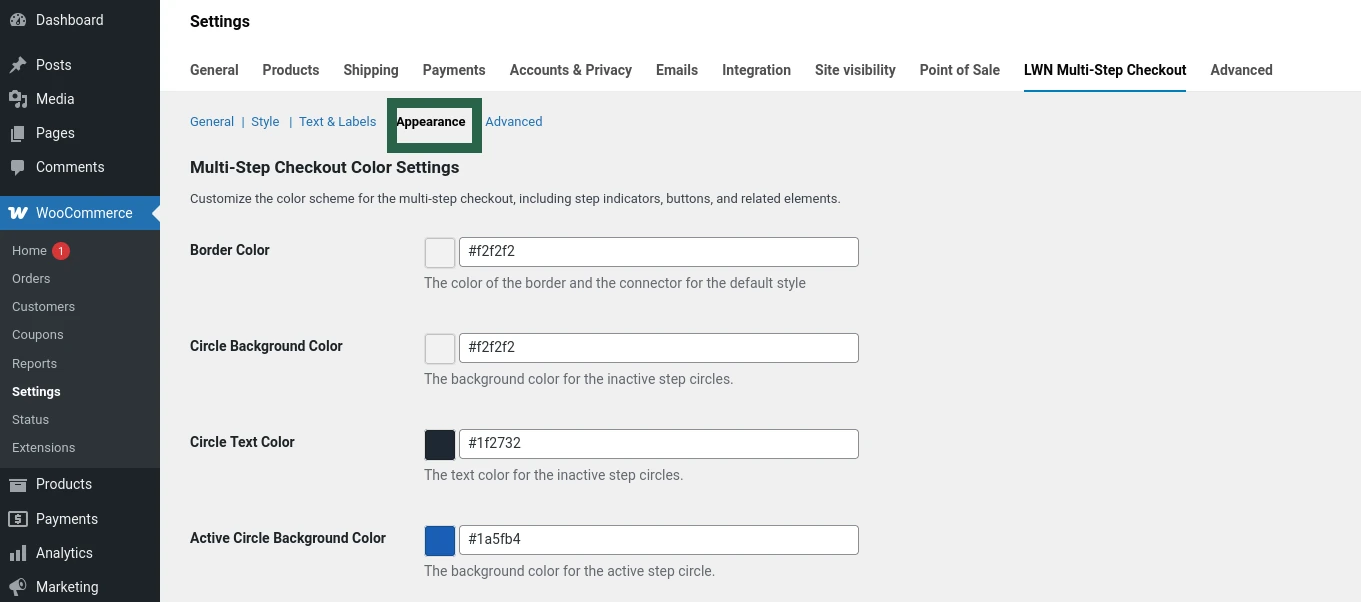Click the Payments dollar icon
Image resolution: width=1361 pixels, height=602 pixels.
(x=18, y=519)
